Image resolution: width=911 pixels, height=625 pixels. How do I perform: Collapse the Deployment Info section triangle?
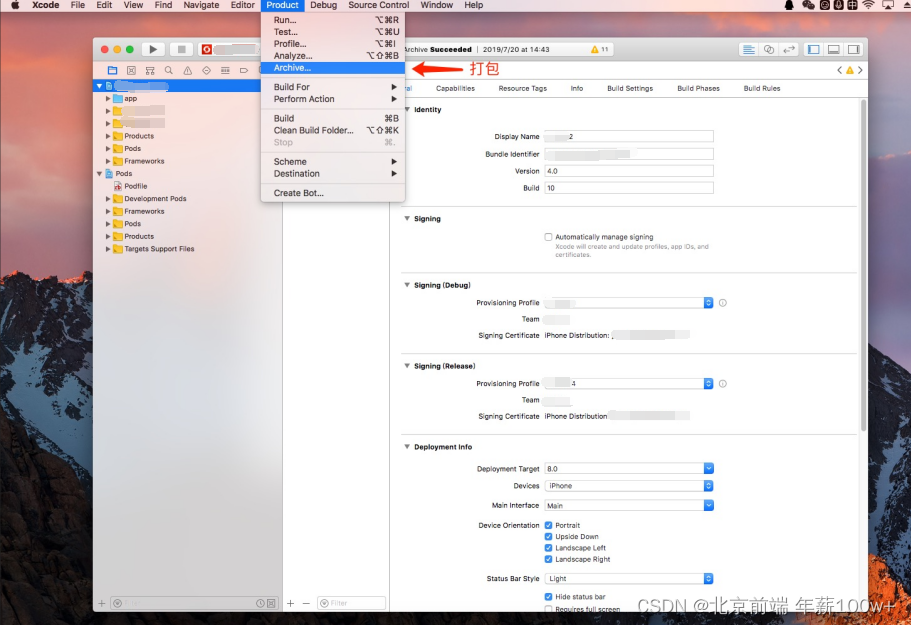pos(407,447)
